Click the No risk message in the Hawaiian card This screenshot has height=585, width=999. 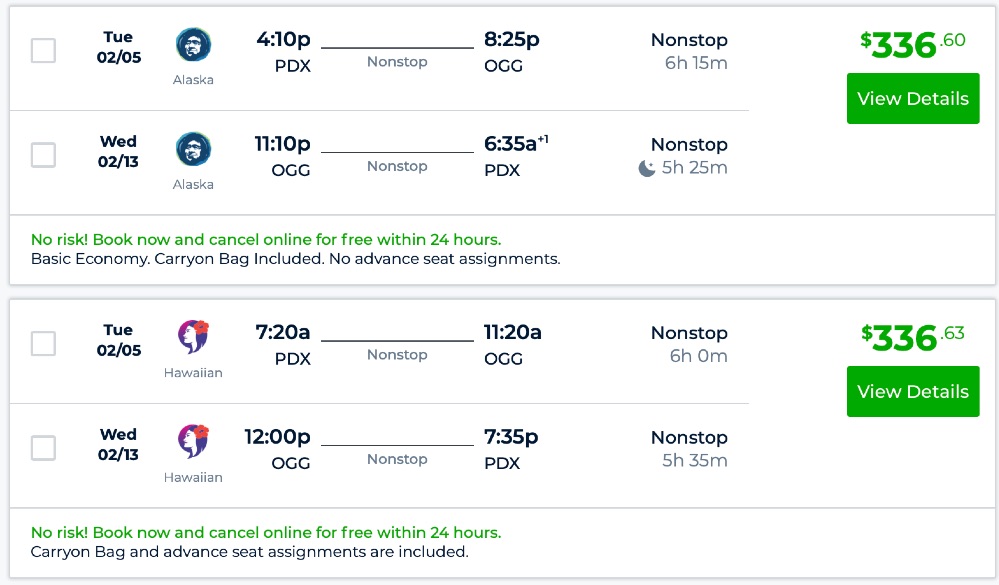266,532
